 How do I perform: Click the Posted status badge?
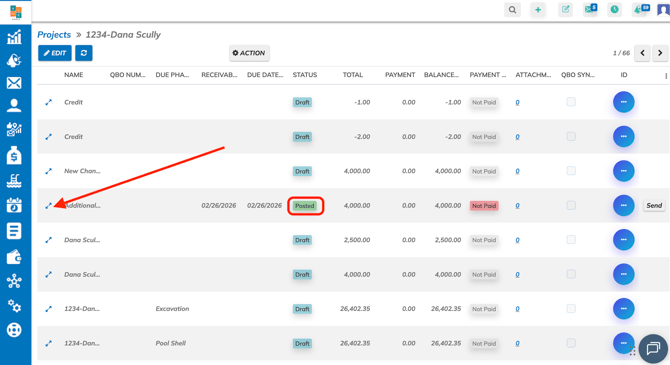point(305,206)
